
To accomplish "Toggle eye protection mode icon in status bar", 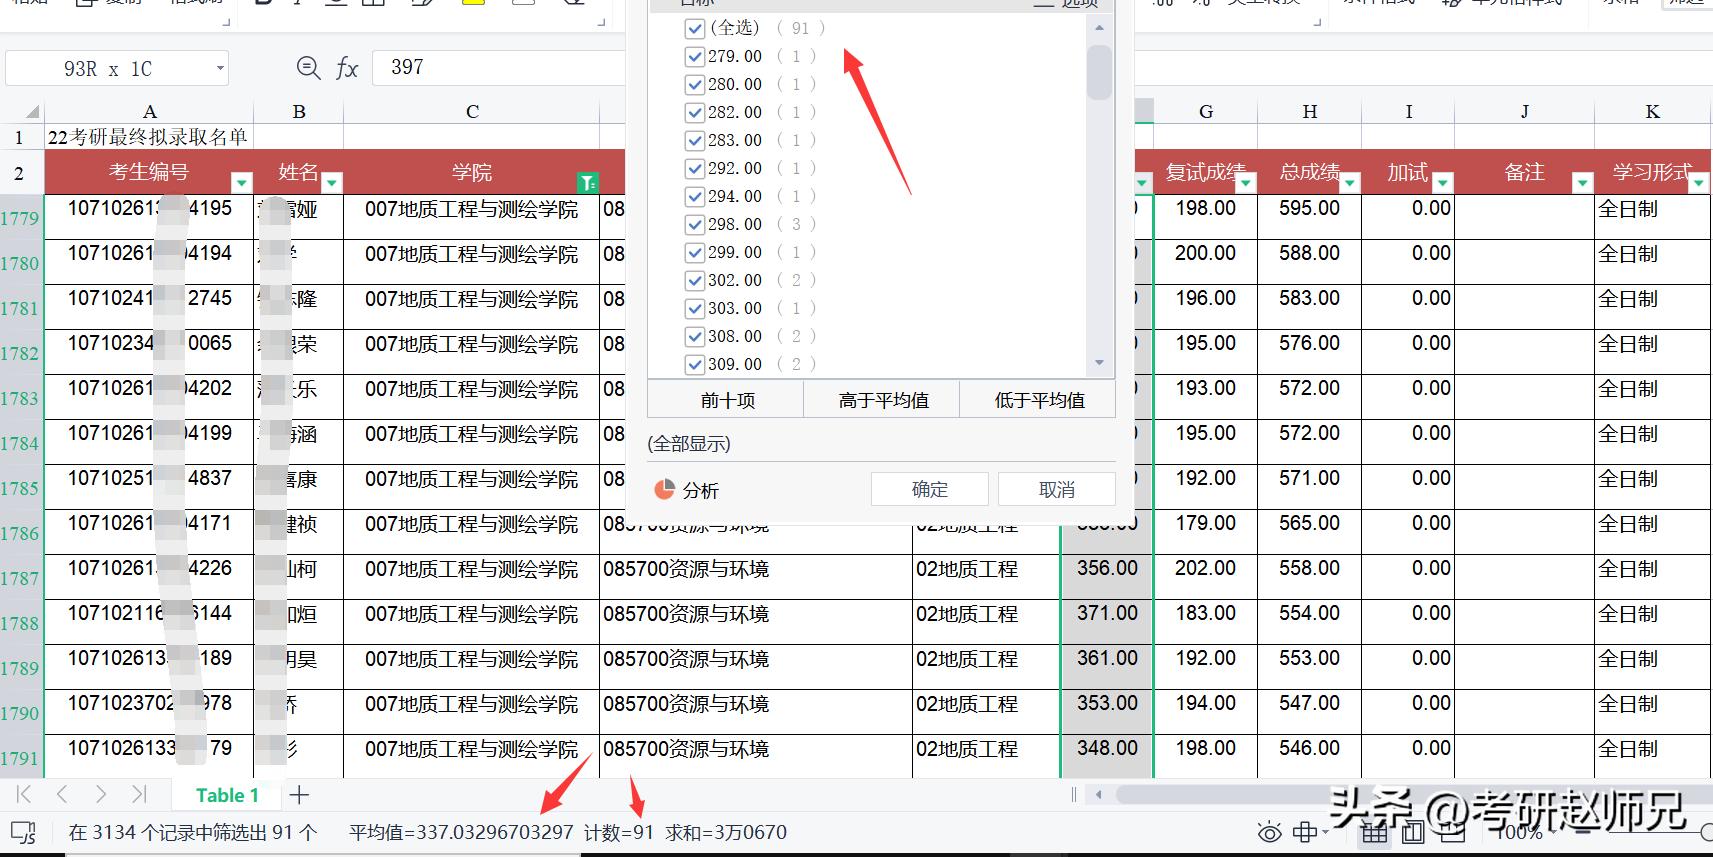I will pyautogui.click(x=1269, y=832).
